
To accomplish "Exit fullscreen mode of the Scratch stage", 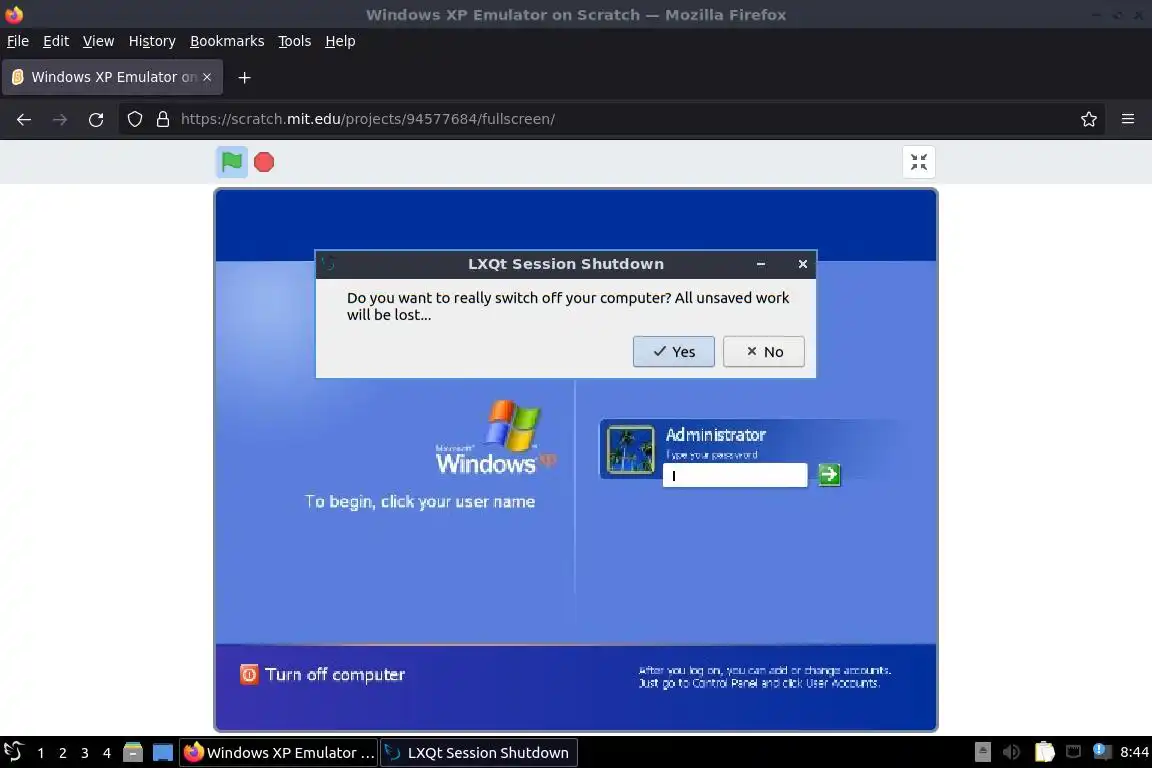I will (918, 162).
